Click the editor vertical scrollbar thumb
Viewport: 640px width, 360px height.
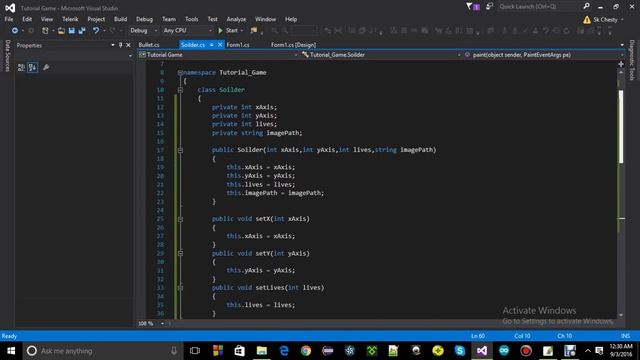coord(621,127)
